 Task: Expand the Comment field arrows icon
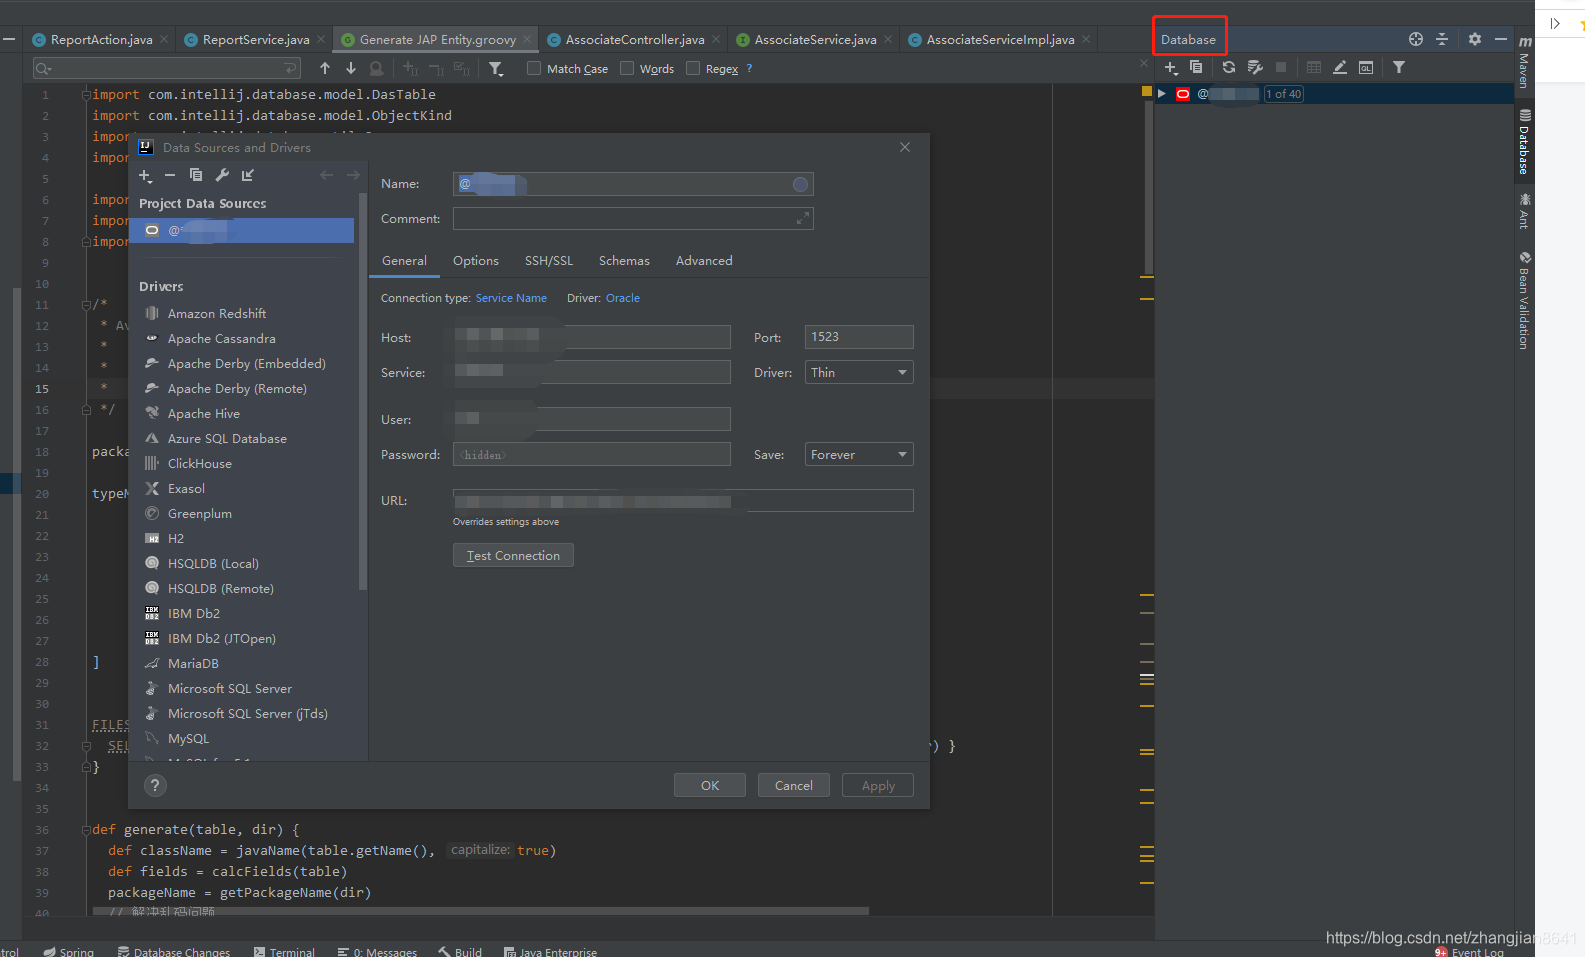coord(802,218)
